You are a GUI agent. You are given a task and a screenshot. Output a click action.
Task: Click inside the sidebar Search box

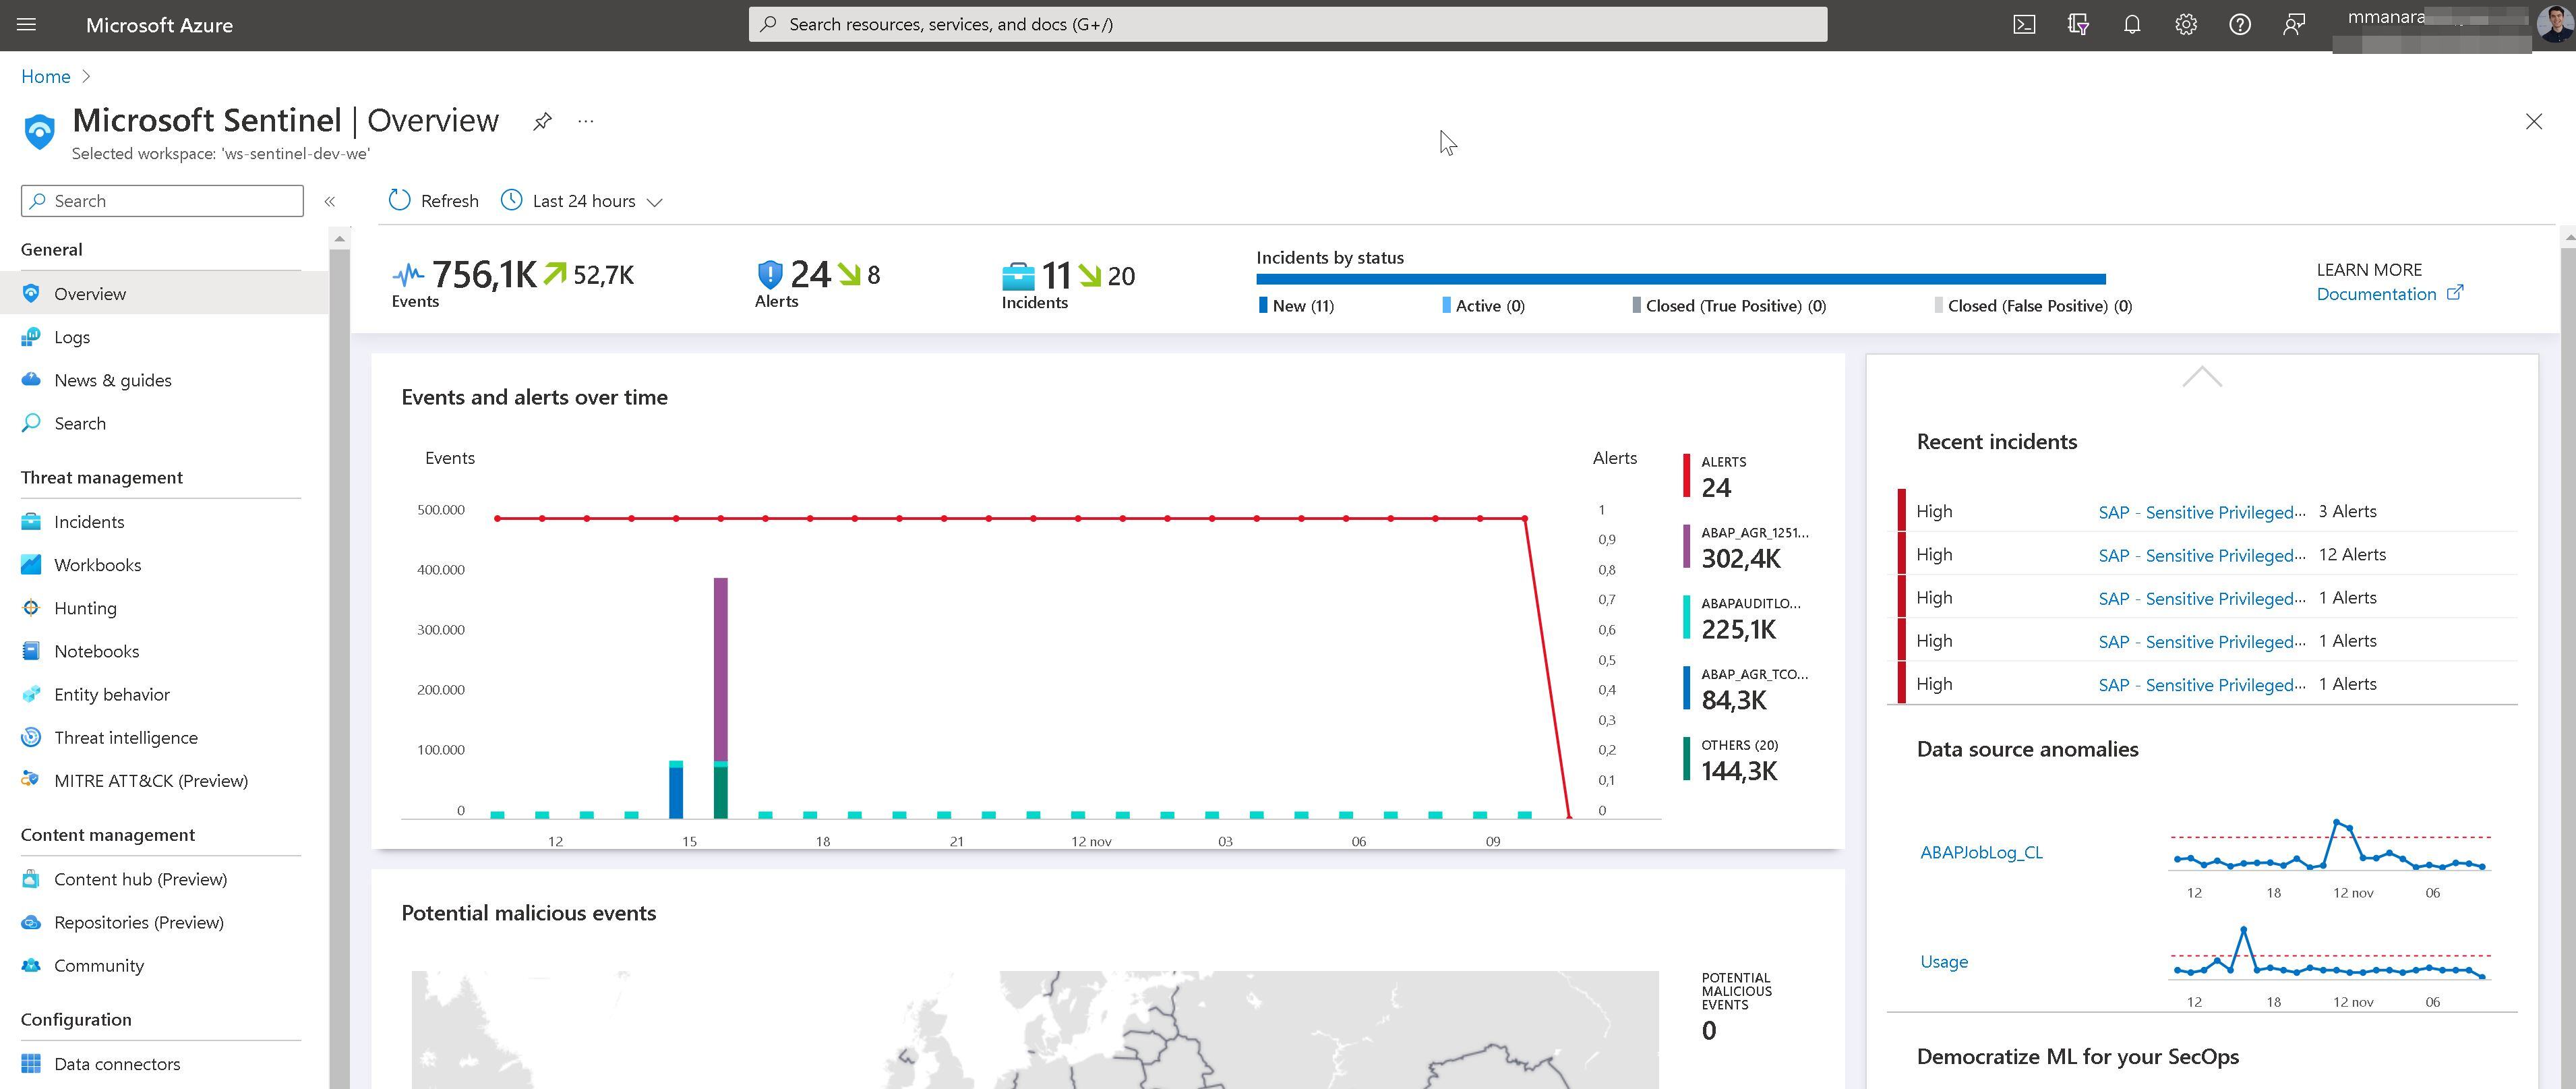(x=162, y=201)
